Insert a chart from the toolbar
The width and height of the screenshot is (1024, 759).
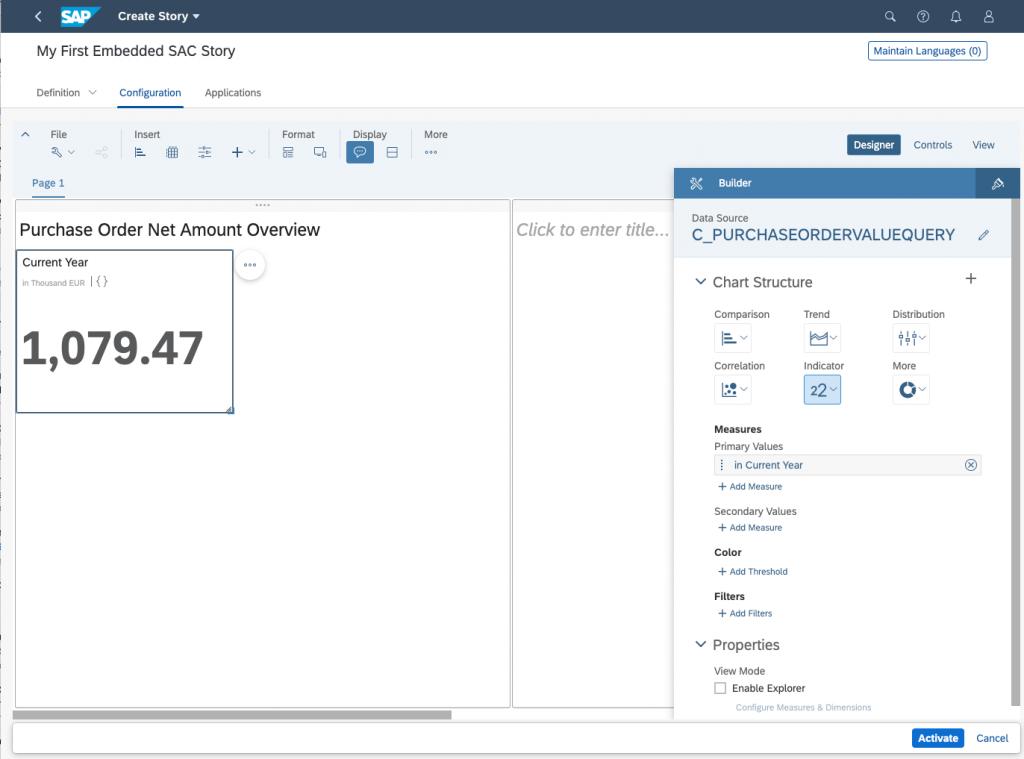click(x=140, y=152)
